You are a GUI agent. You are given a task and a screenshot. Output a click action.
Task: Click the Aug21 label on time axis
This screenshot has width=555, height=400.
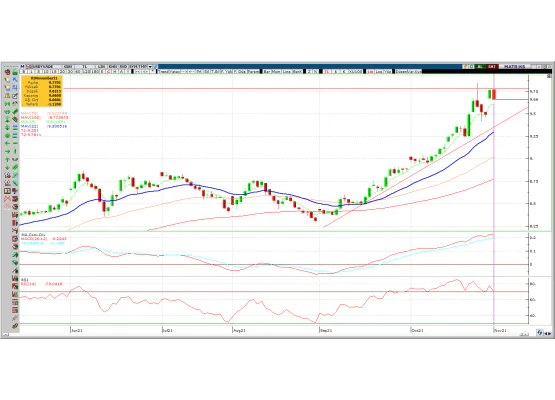click(239, 330)
